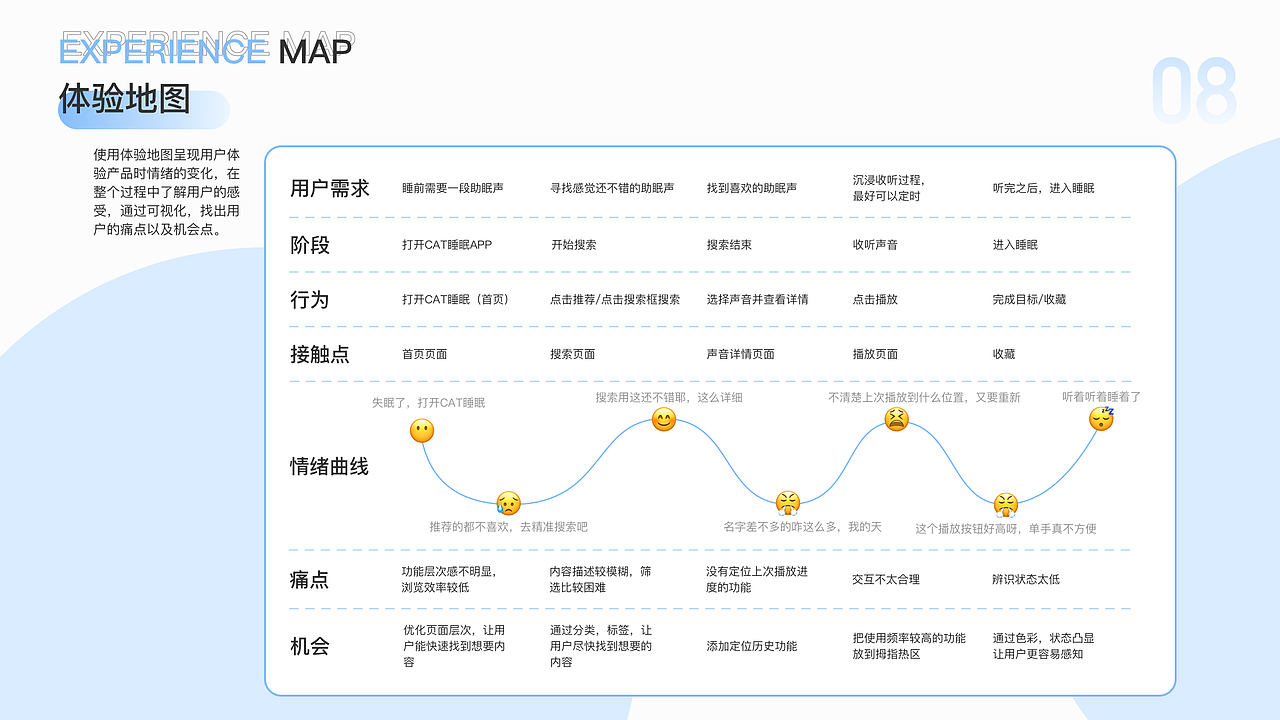Click the stage cell '收听声音'
This screenshot has width=1280, height=720.
pos(875,245)
